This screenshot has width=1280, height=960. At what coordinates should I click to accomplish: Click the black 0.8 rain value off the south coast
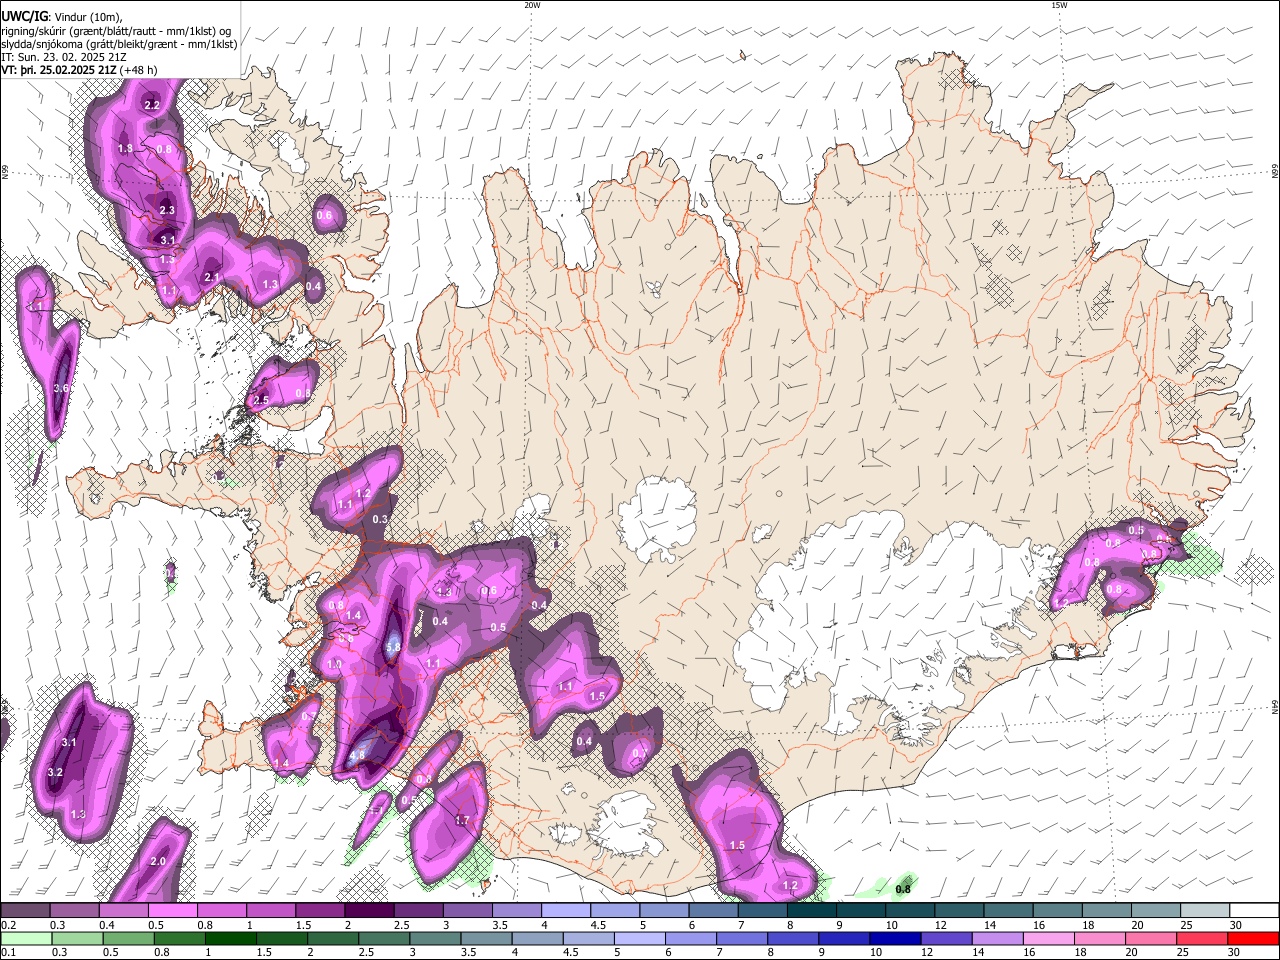(x=904, y=888)
